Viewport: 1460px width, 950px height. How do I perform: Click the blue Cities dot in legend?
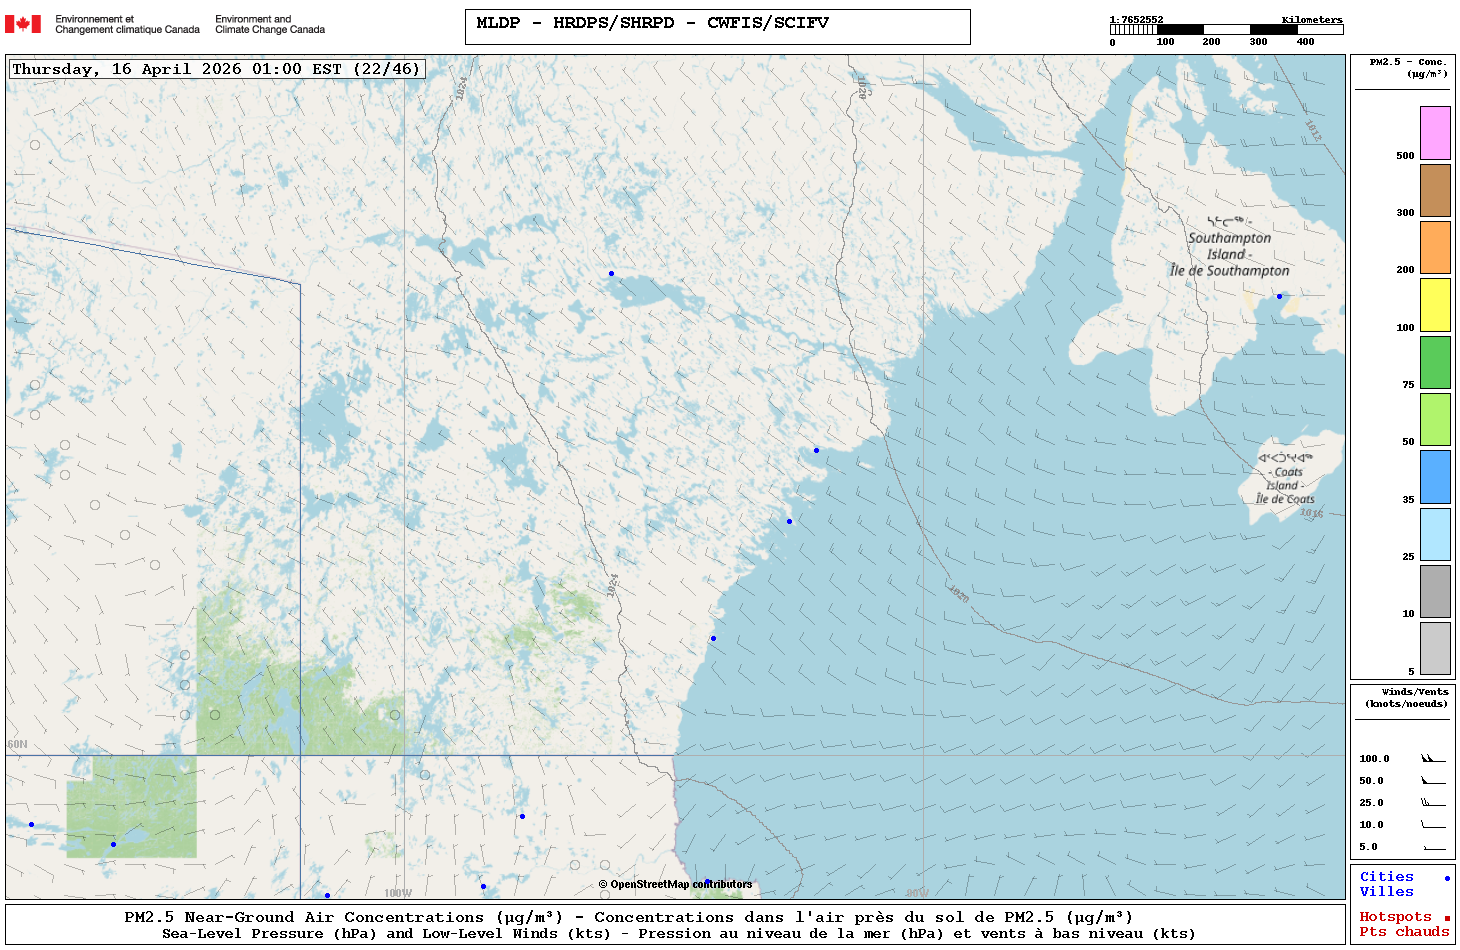coord(1446,878)
